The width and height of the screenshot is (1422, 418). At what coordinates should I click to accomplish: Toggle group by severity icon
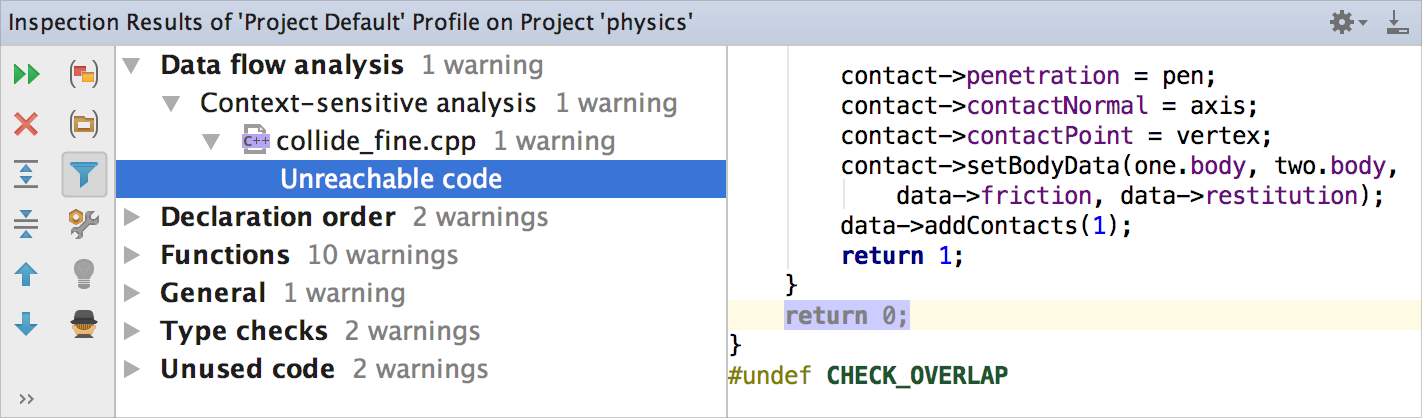[x=84, y=74]
